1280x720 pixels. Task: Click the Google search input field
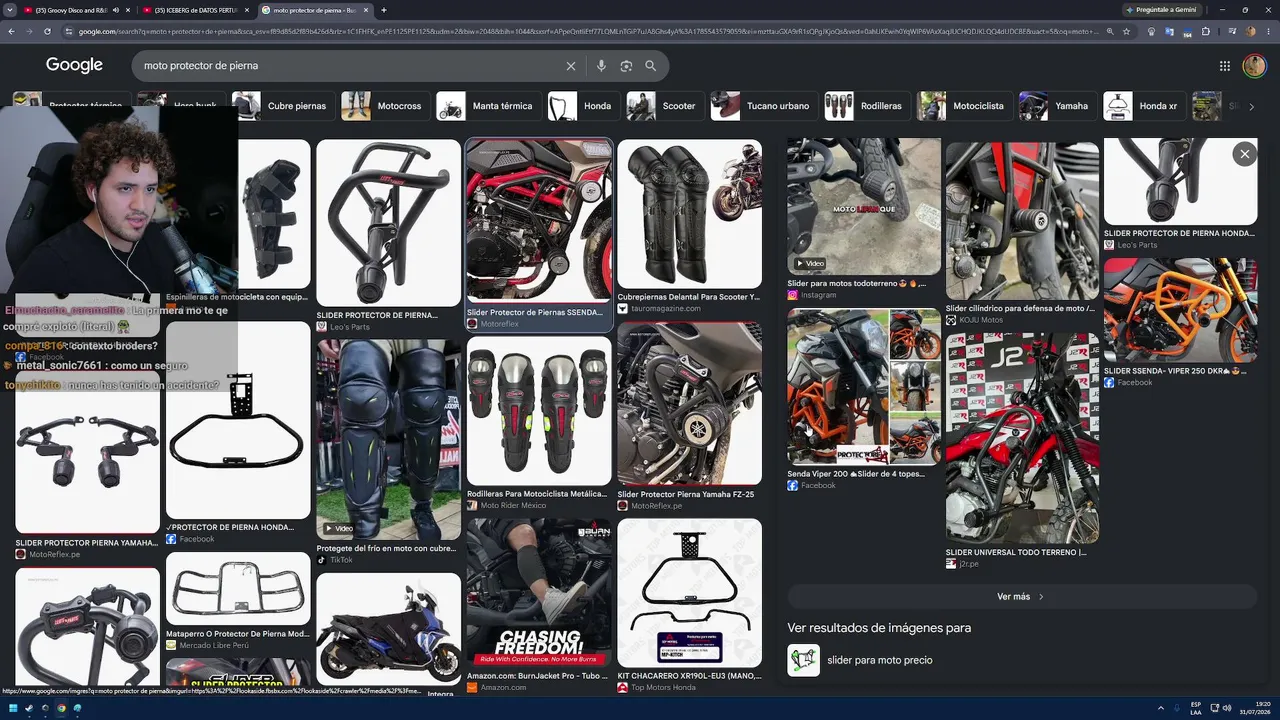point(350,66)
